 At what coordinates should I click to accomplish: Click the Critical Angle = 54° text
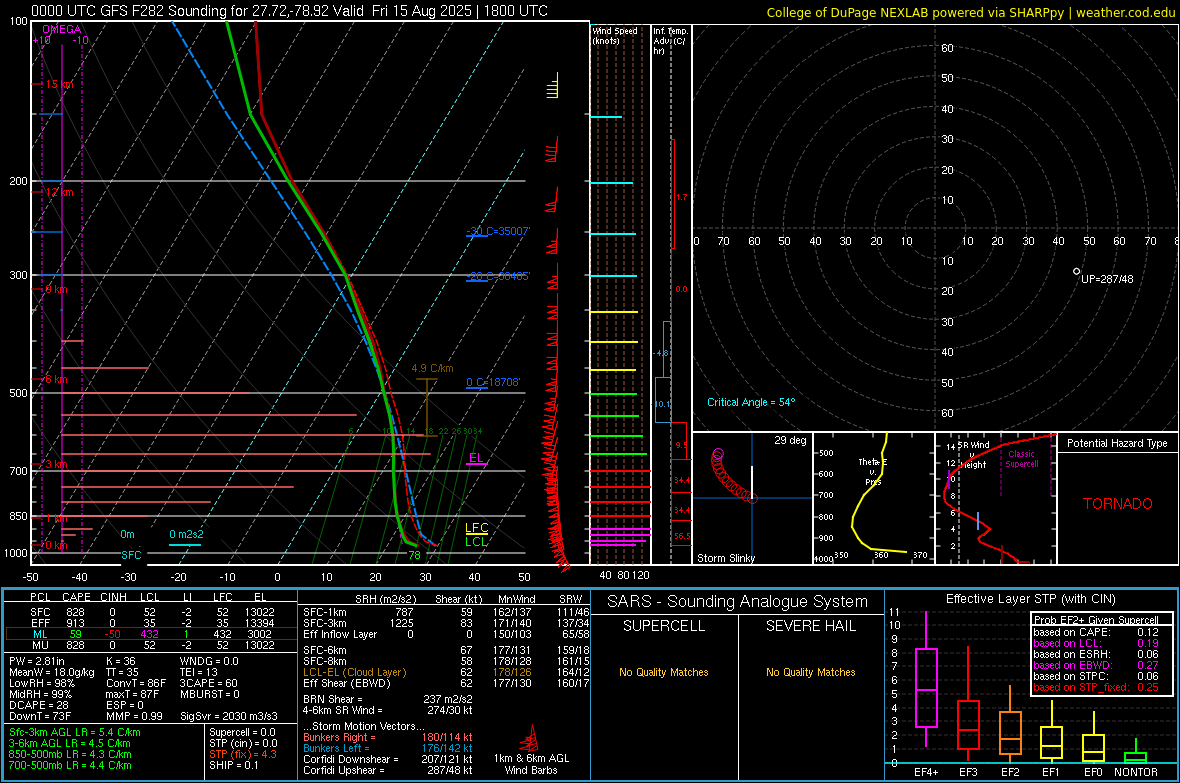(x=751, y=402)
